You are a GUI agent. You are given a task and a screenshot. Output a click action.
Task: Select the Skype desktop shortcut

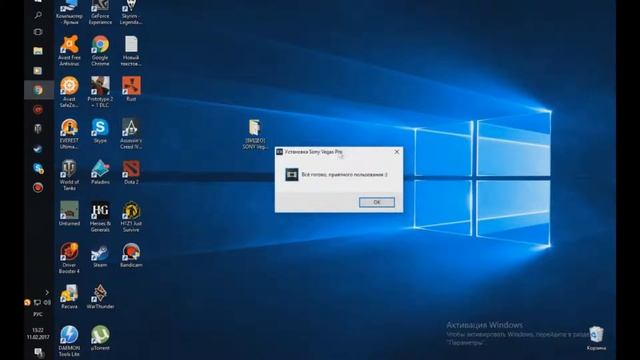100,131
